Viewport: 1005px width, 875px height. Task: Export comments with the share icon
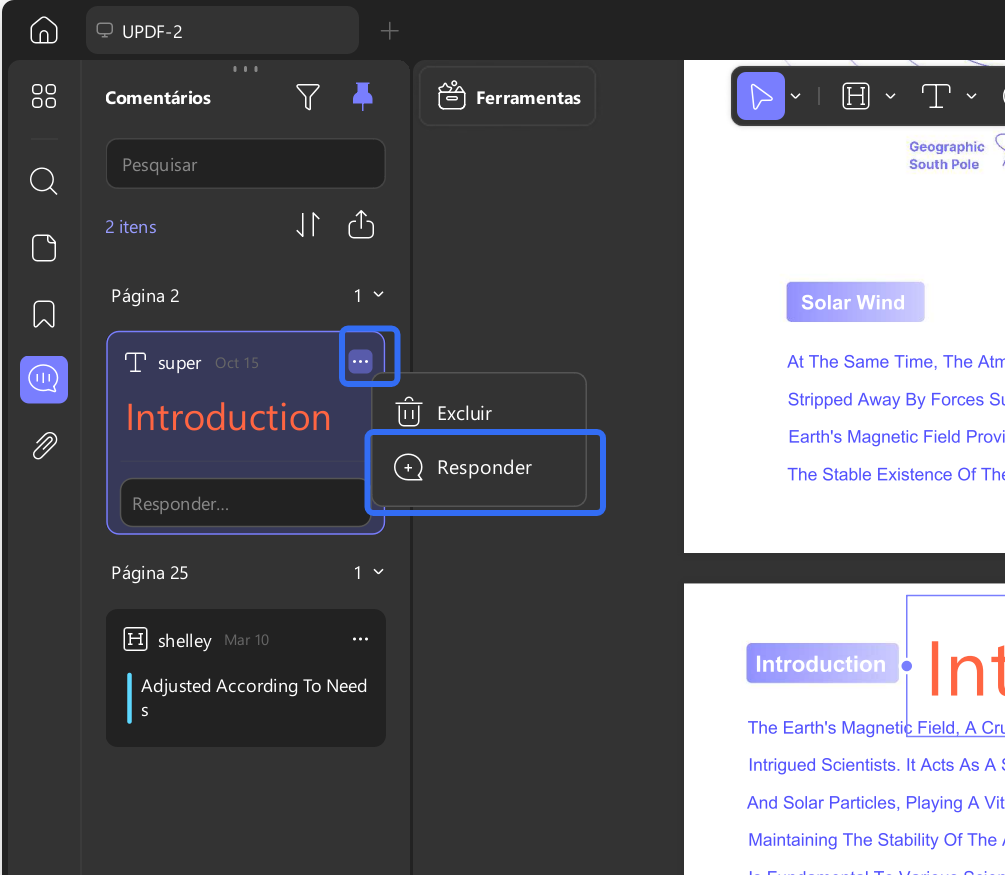361,225
